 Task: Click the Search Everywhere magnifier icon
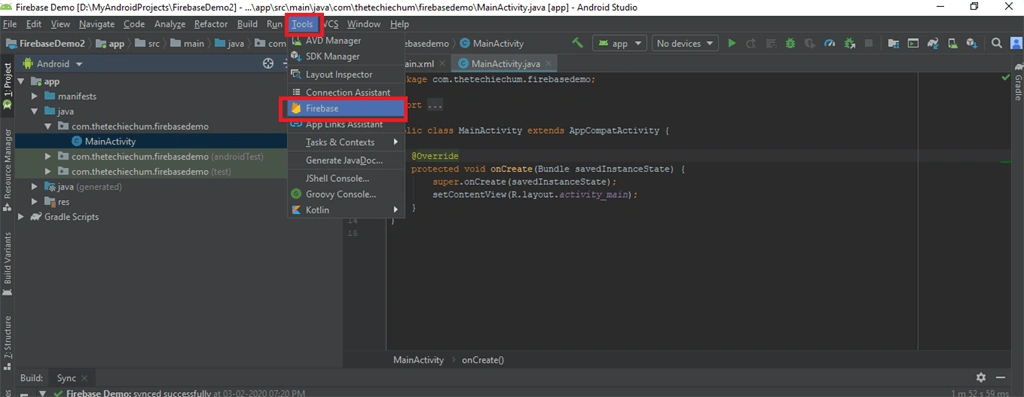[997, 44]
